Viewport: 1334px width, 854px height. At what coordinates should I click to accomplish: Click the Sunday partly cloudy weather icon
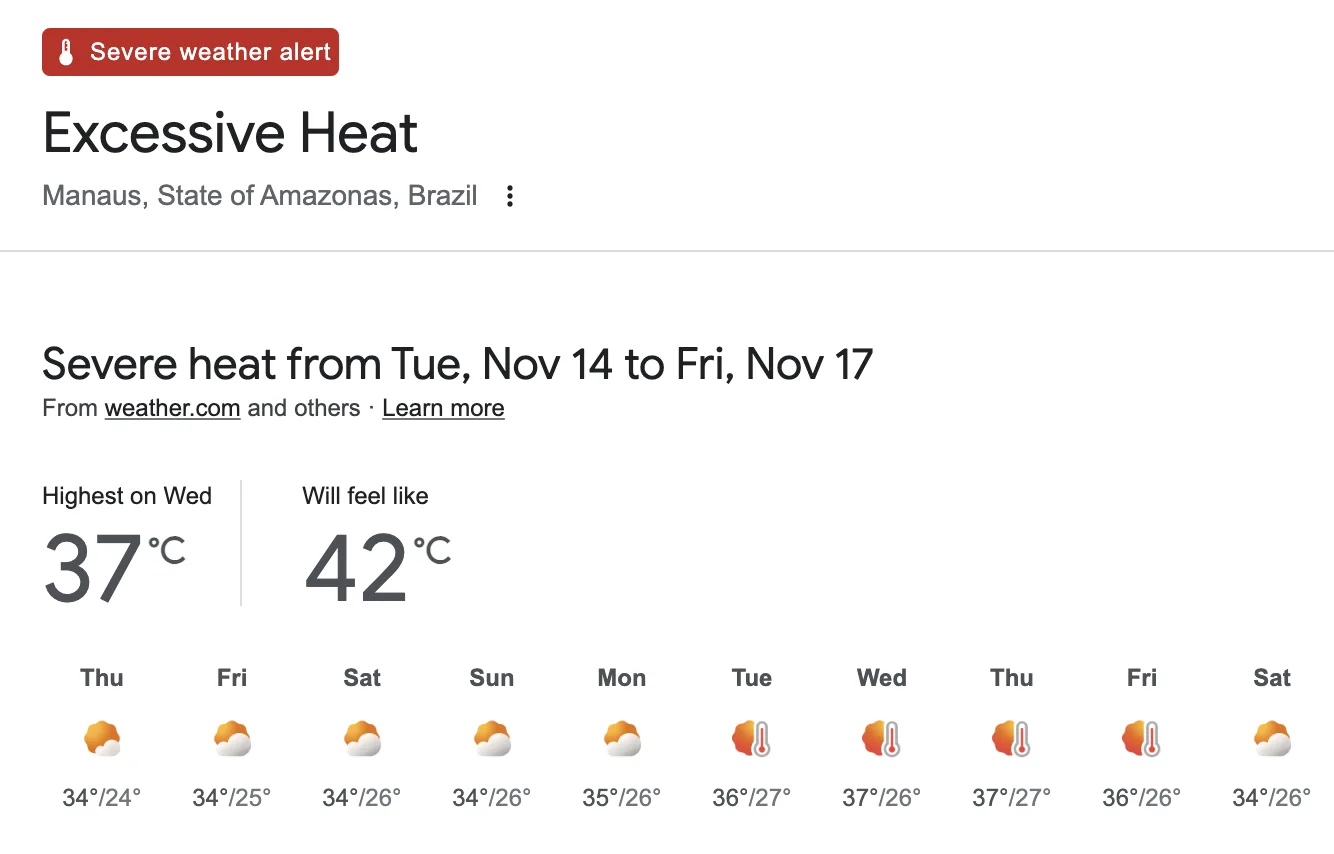[x=492, y=739]
